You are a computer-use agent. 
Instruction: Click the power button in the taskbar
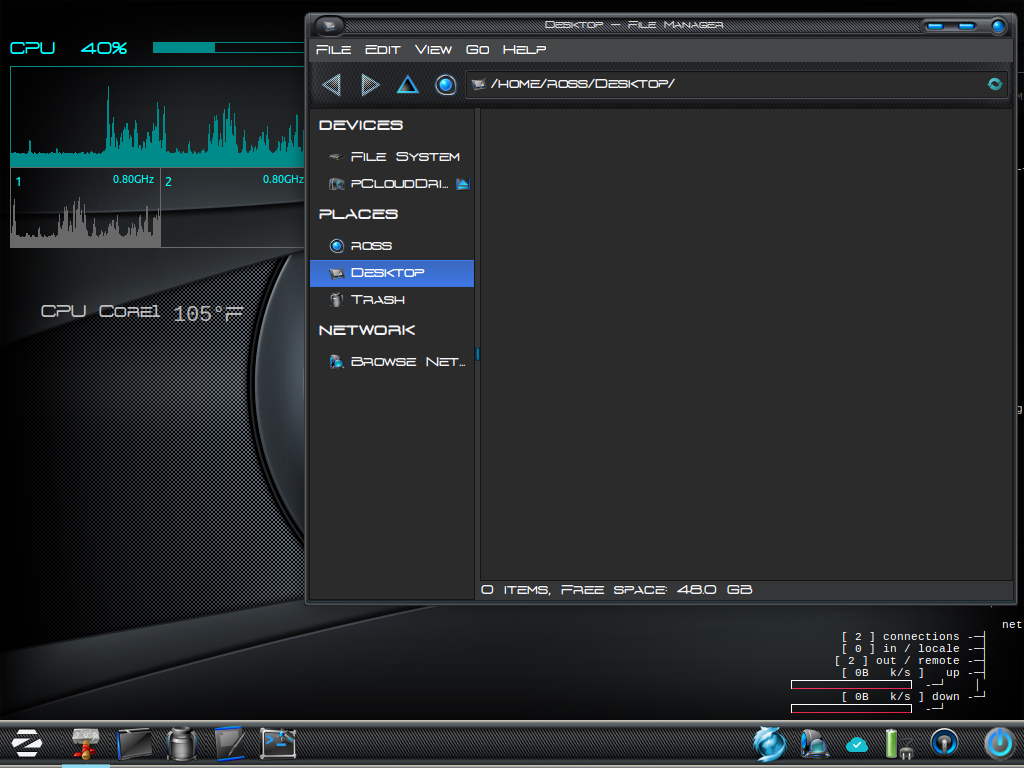tap(998, 742)
